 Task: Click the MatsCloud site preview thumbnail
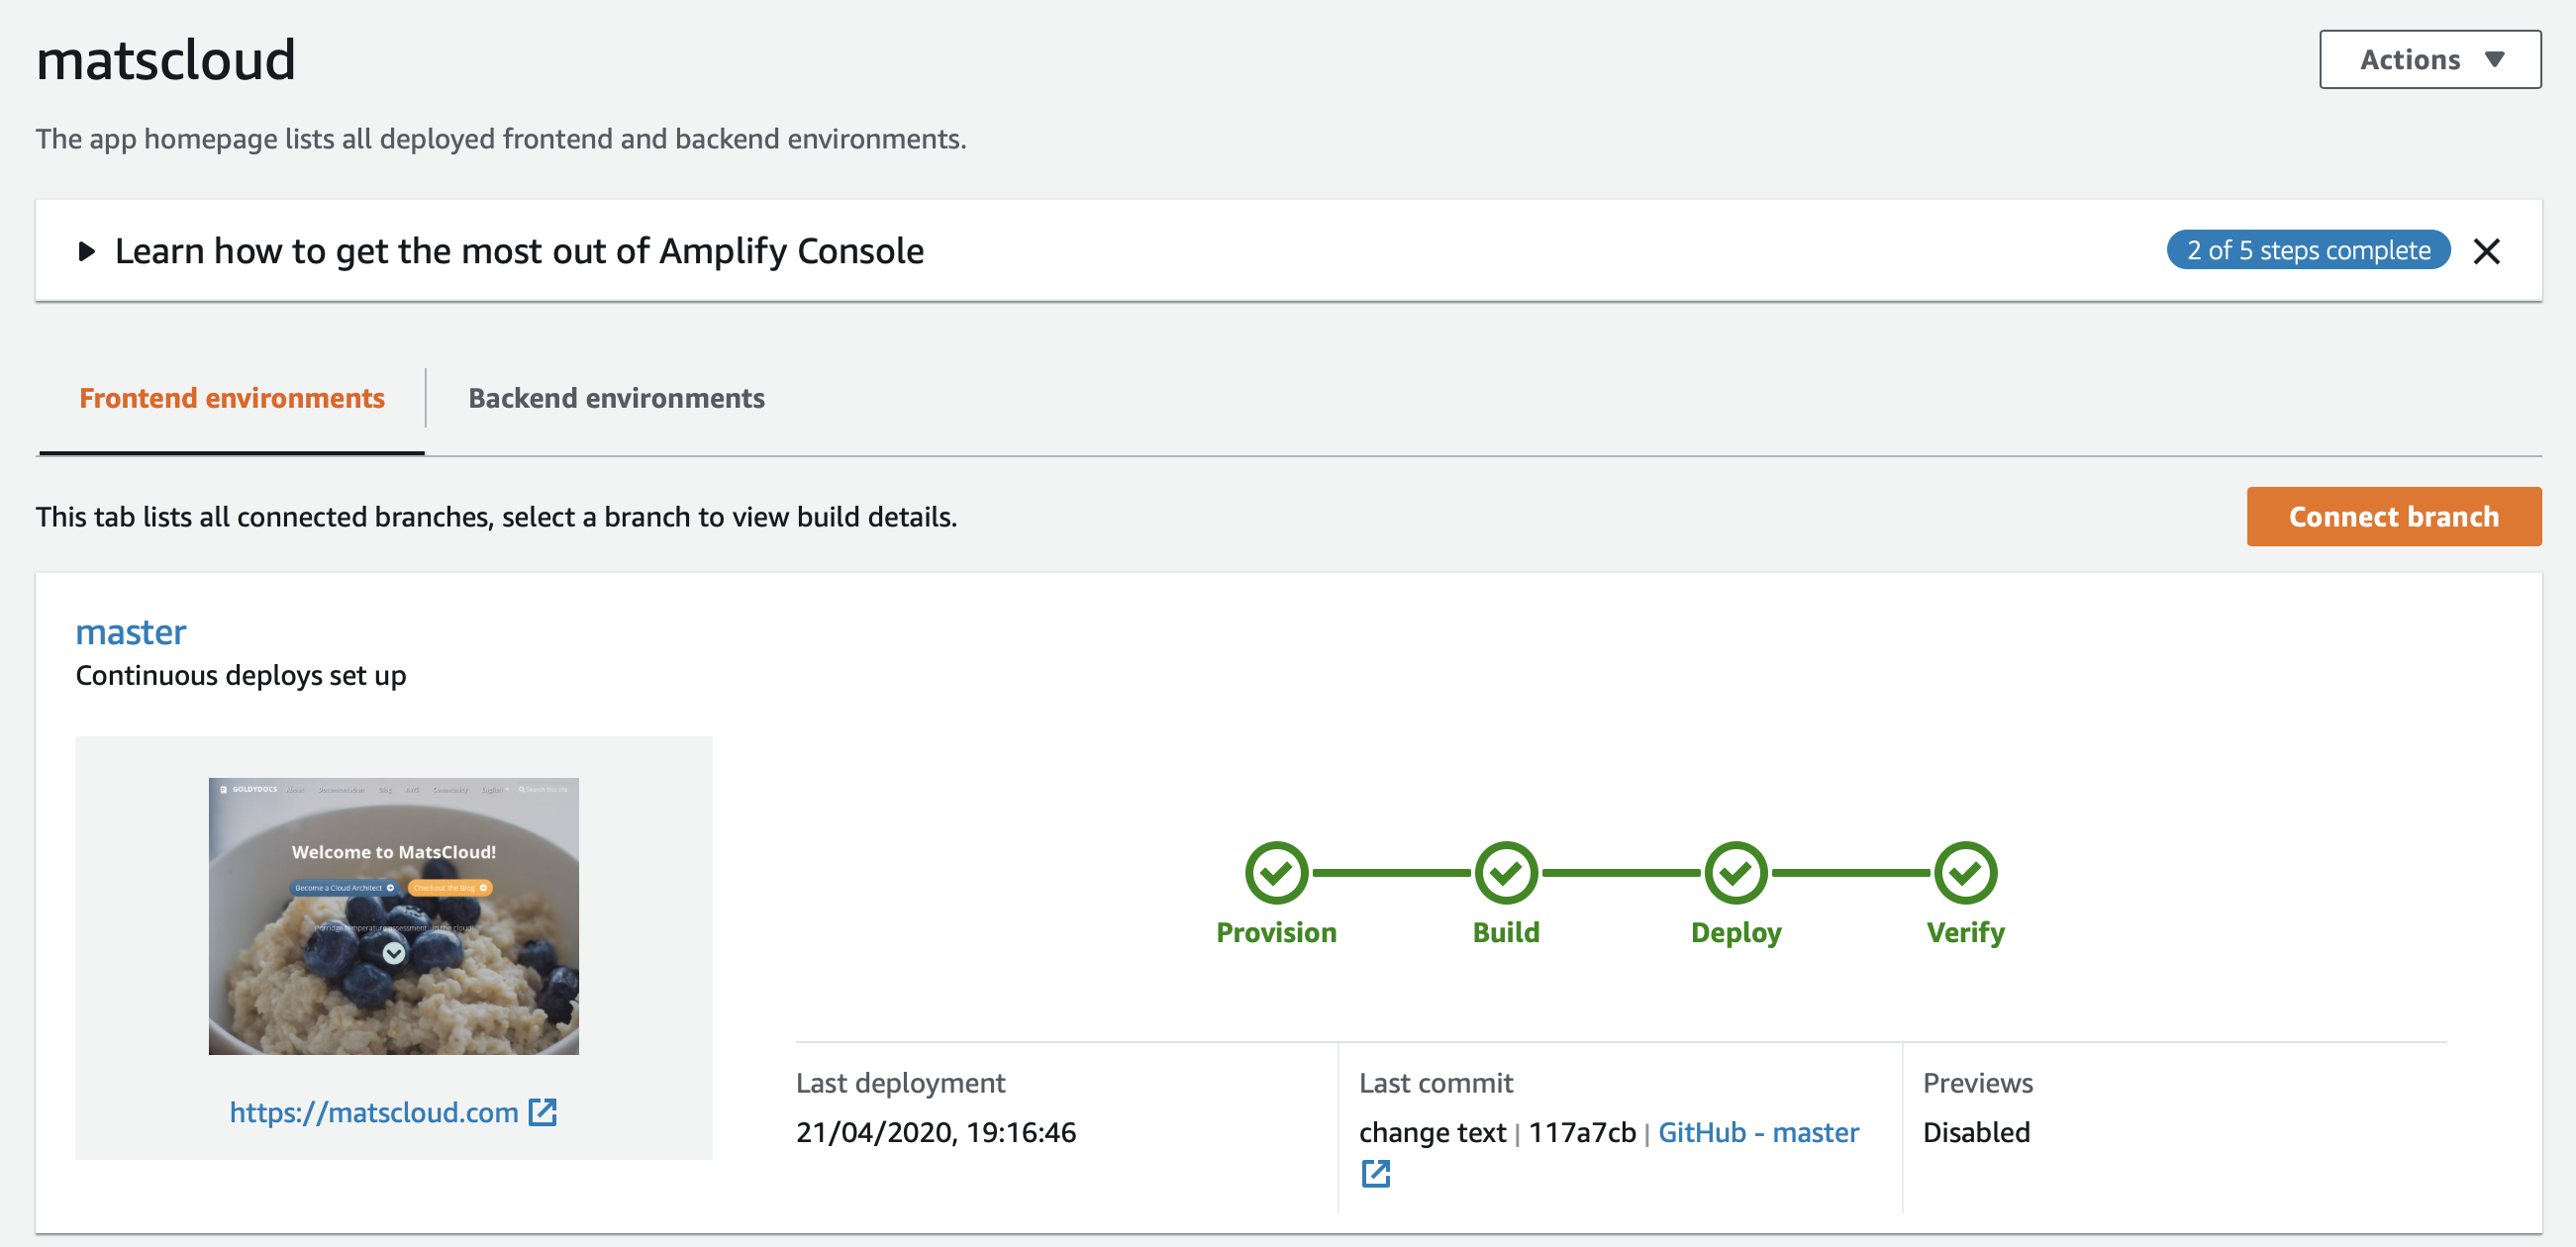click(x=393, y=915)
